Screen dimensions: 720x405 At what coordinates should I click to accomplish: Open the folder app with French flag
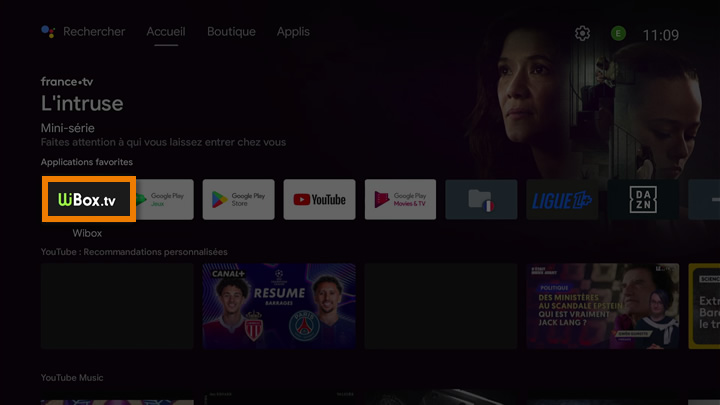[x=481, y=200]
